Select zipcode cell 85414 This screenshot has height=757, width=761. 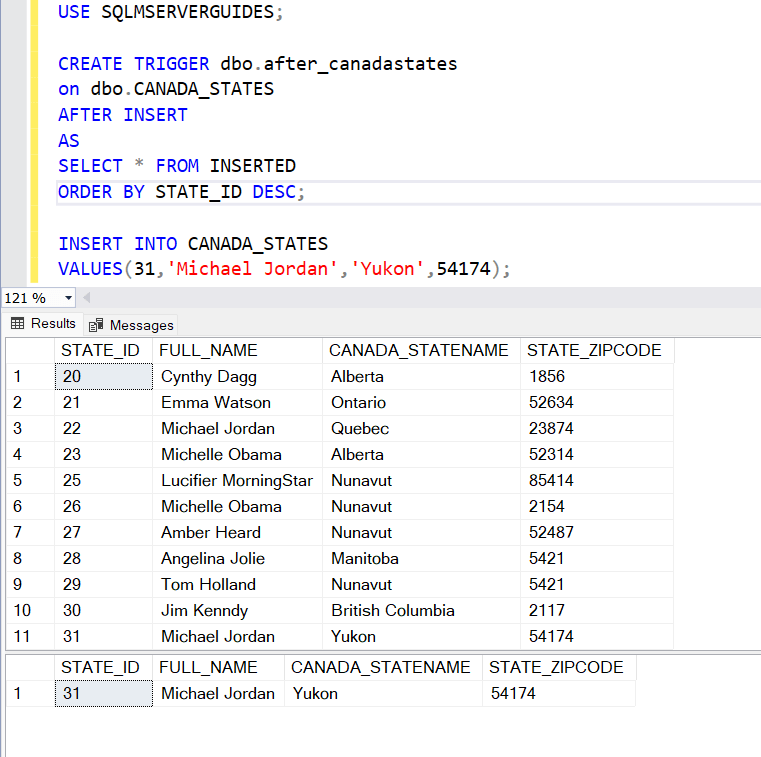[x=597, y=480]
